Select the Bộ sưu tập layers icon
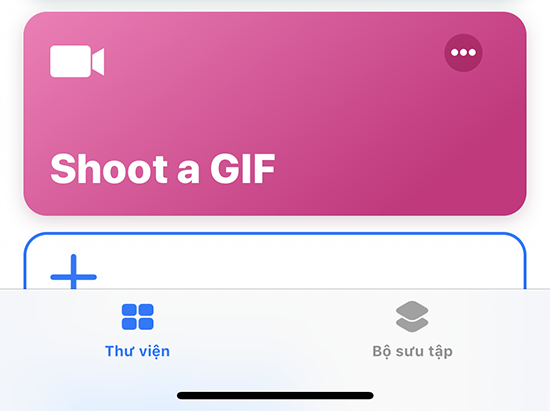 pyautogui.click(x=412, y=316)
